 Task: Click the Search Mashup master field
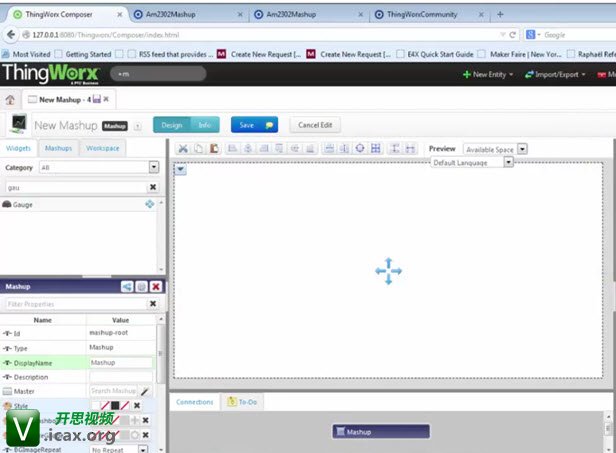(x=114, y=391)
